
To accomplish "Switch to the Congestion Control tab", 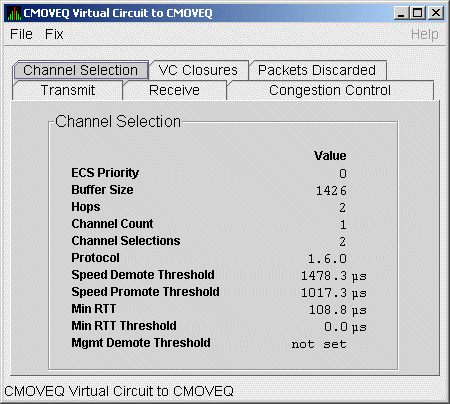I will (x=330, y=90).
